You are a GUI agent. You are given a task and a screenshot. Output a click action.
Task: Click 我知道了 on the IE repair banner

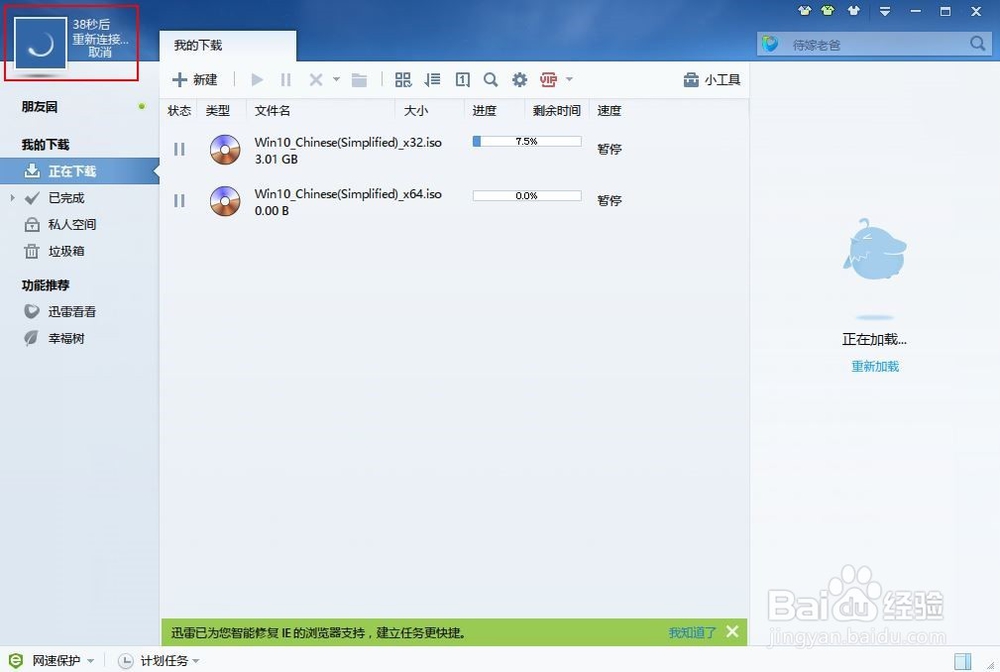692,632
